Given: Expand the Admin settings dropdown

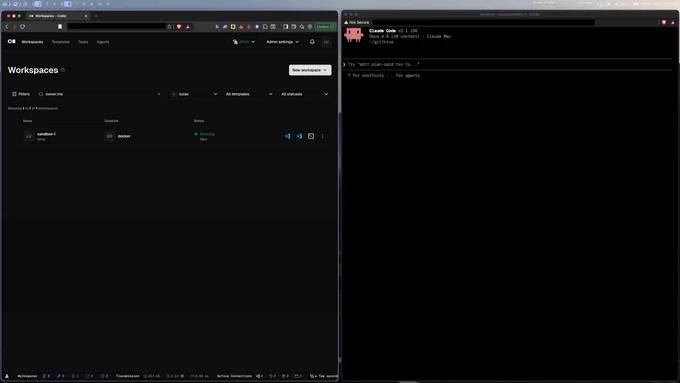Looking at the screenshot, I should pos(282,42).
